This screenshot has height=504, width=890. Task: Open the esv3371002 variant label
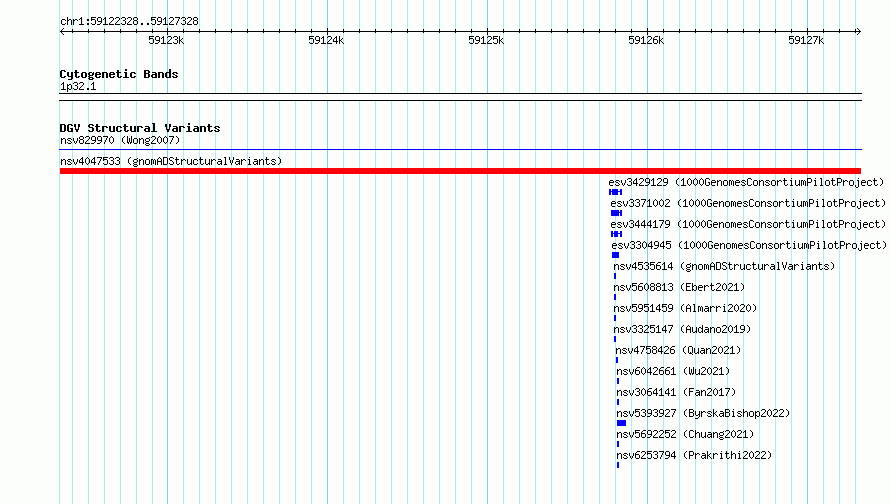point(748,203)
